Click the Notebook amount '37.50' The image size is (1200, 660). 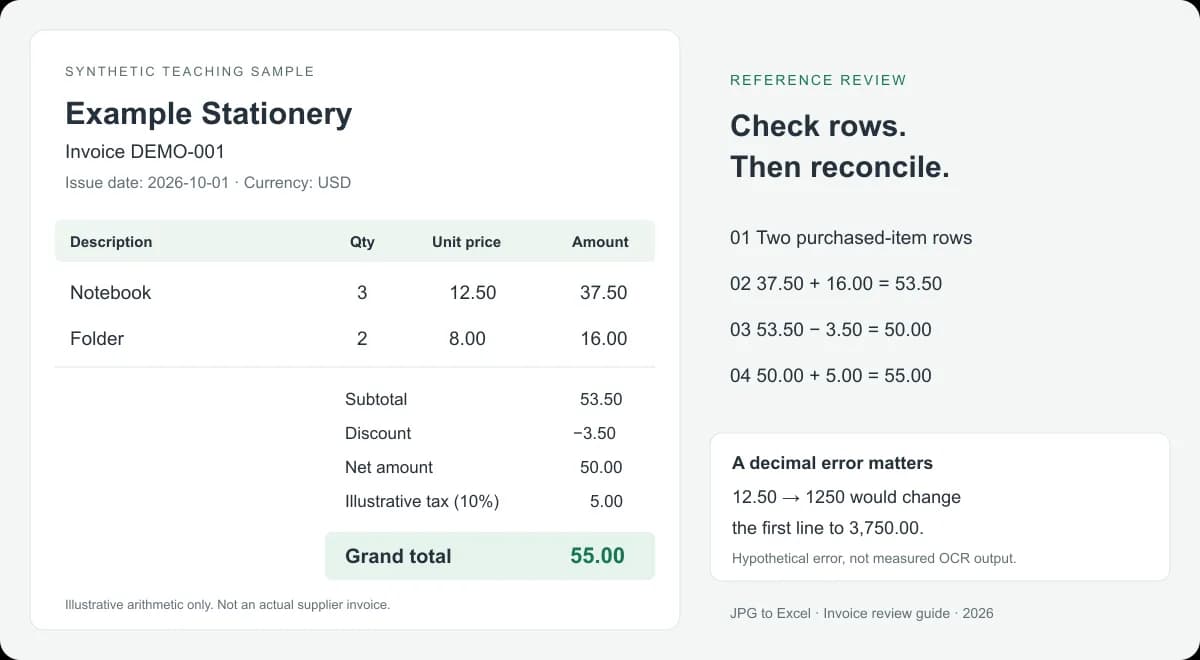point(604,293)
